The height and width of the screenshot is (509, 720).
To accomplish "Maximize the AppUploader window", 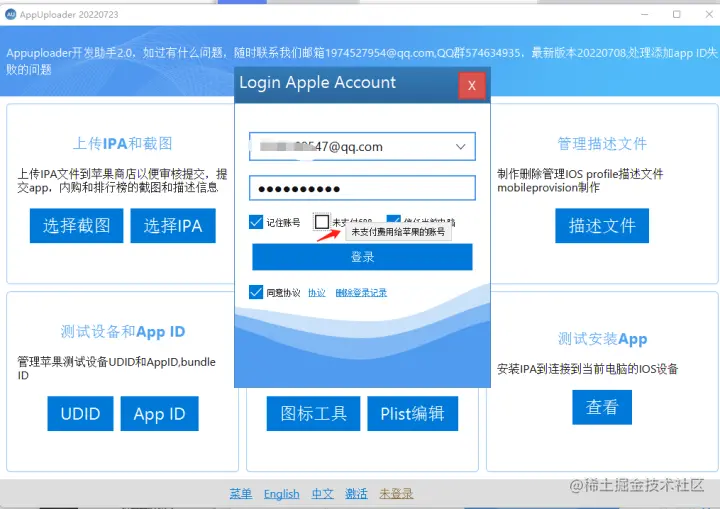I will (x=676, y=15).
